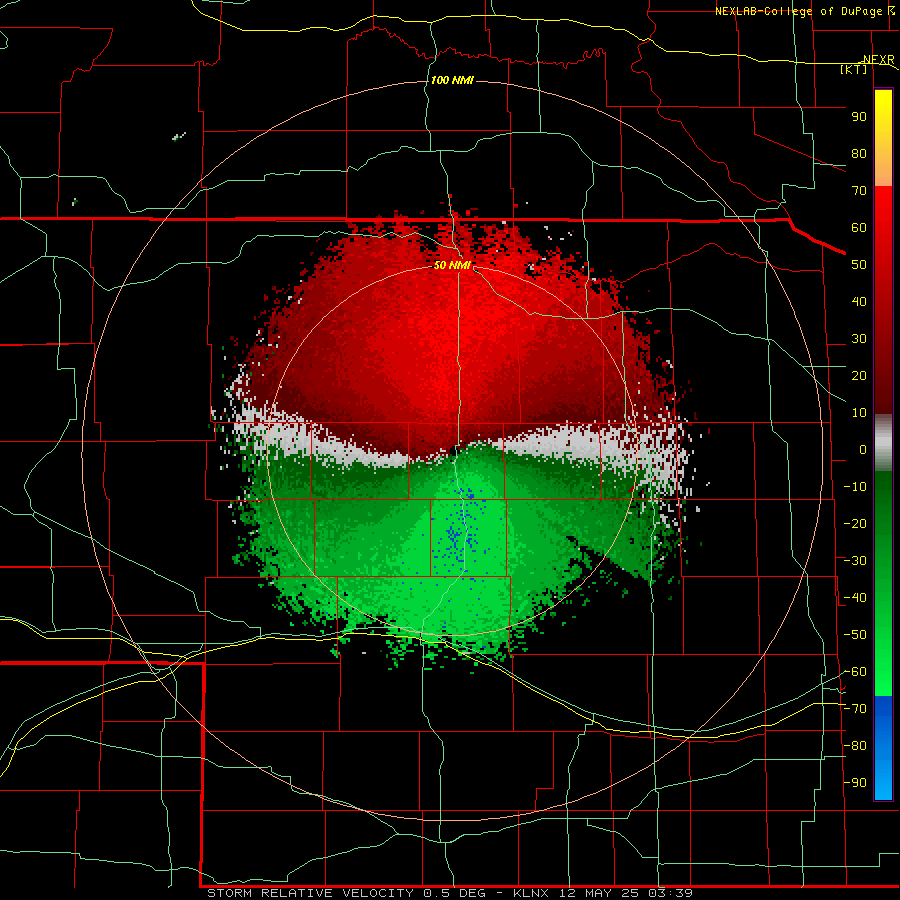The height and width of the screenshot is (900, 900).
Task: Select the positive 50 scale value
Action: tap(859, 265)
